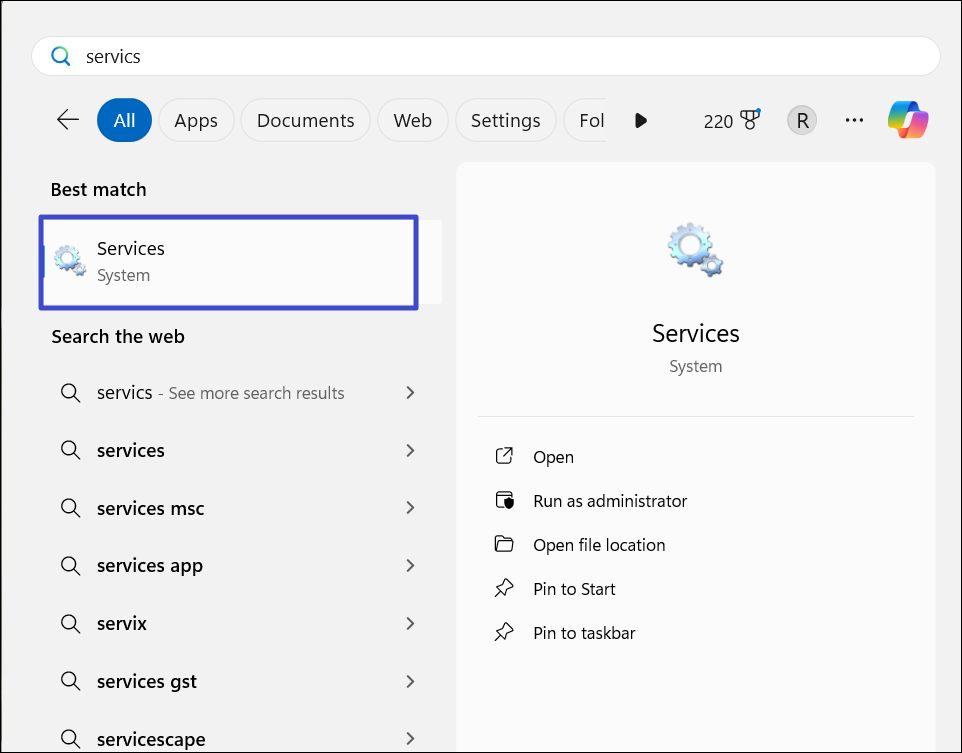Switch to the Documents filter tab
Viewport: 962px width, 753px height.
click(305, 120)
